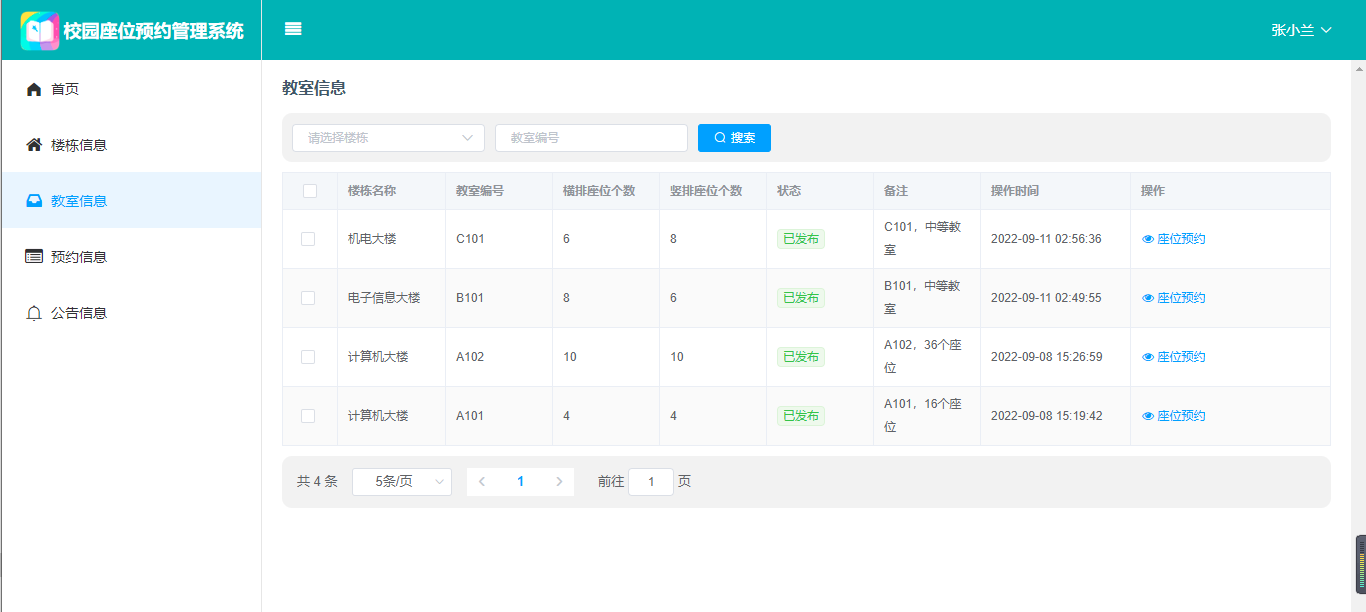Check the box for classroom B101
Screen dimensions: 1366x612
pyautogui.click(x=308, y=298)
